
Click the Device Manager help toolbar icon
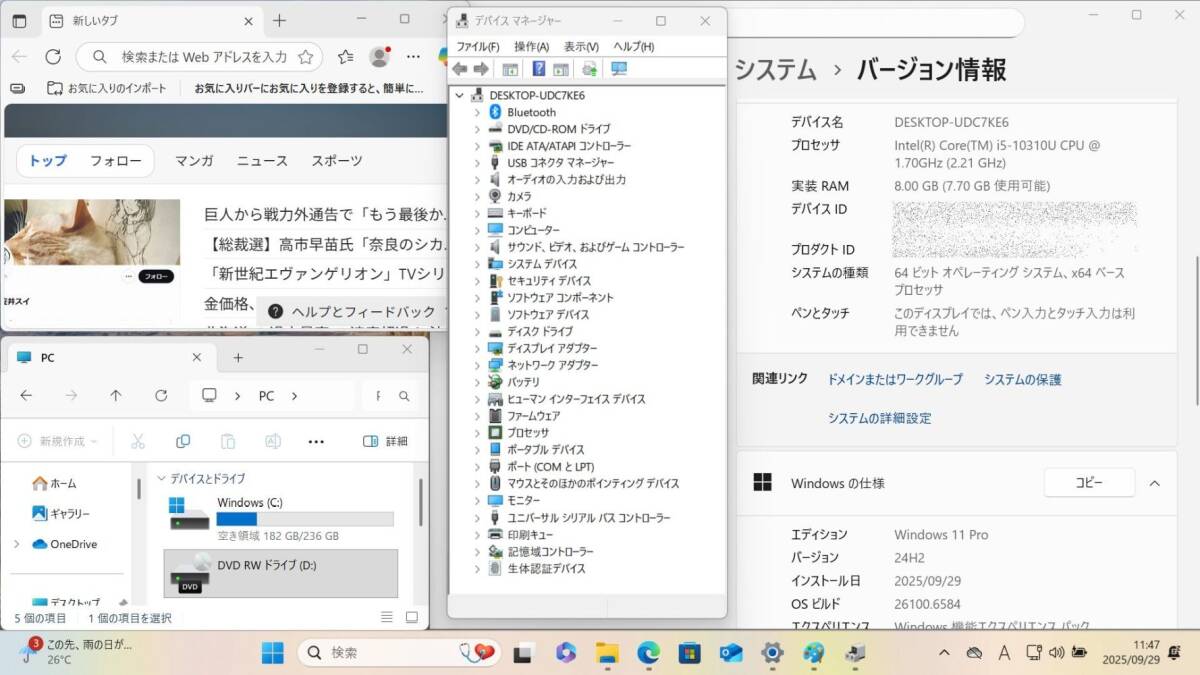[x=538, y=69]
